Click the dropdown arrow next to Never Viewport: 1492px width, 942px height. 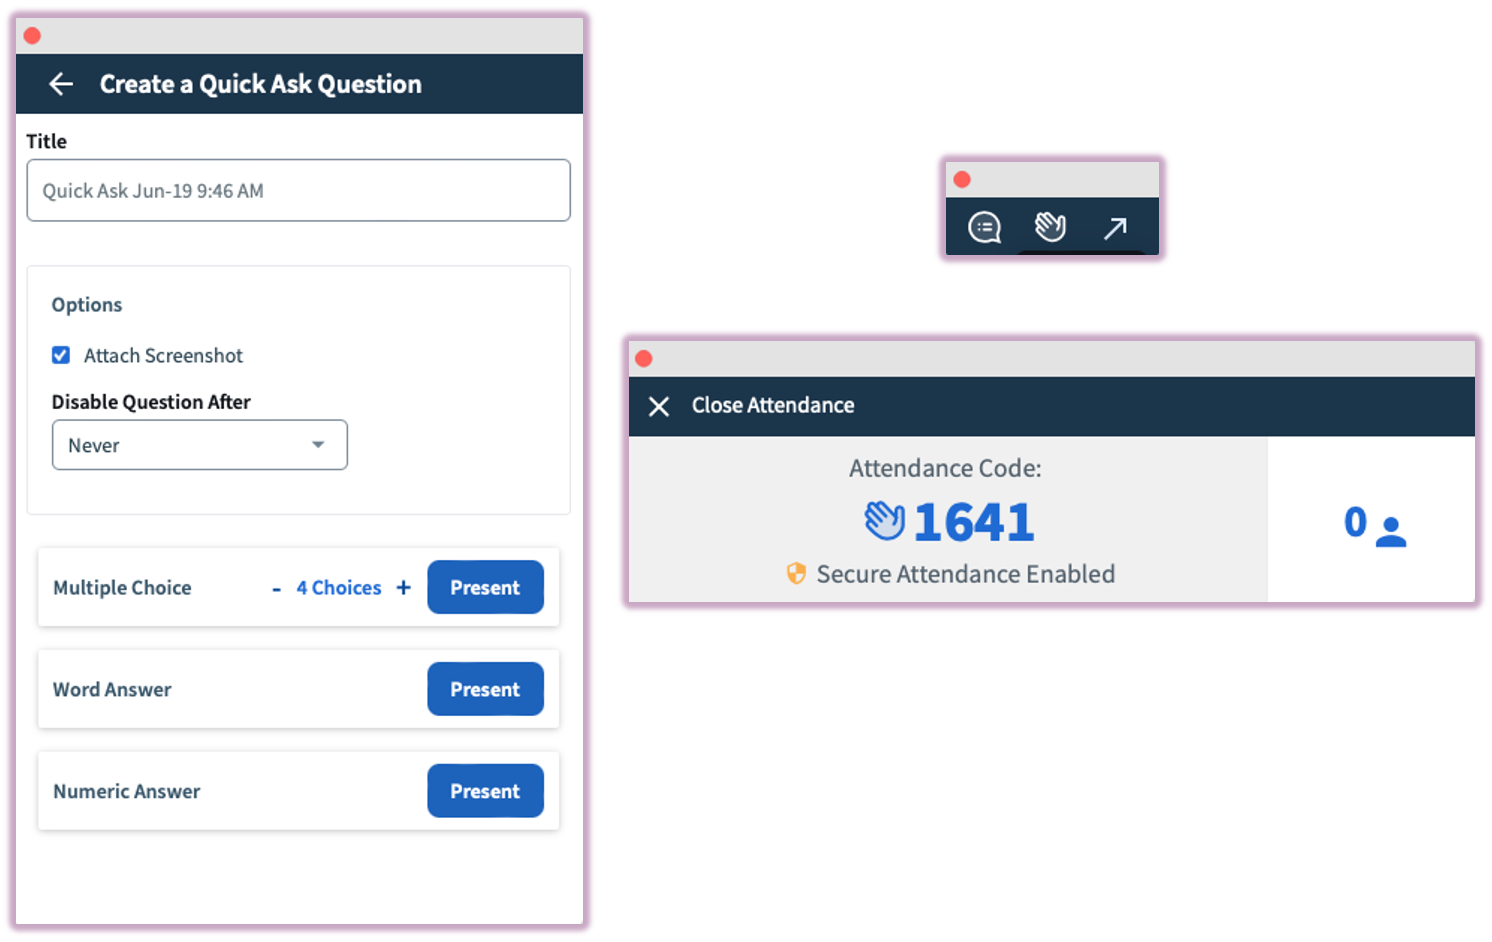click(318, 445)
